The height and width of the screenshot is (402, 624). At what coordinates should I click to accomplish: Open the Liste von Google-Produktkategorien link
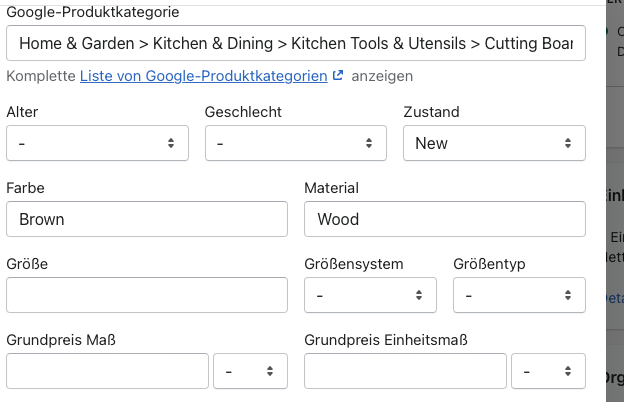pyautogui.click(x=203, y=76)
